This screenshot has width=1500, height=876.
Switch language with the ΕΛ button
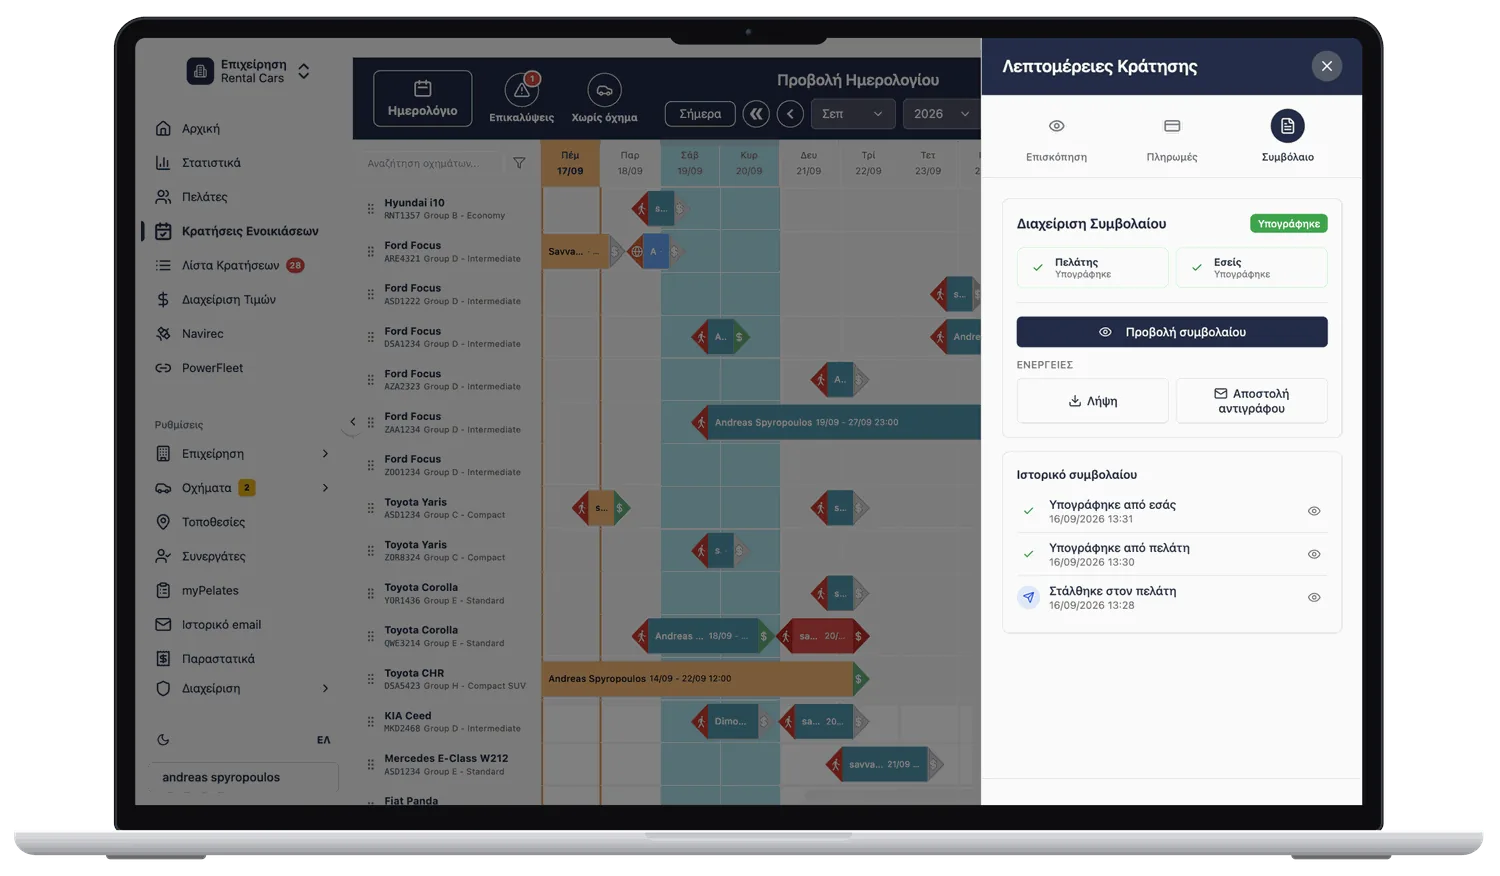tap(323, 740)
